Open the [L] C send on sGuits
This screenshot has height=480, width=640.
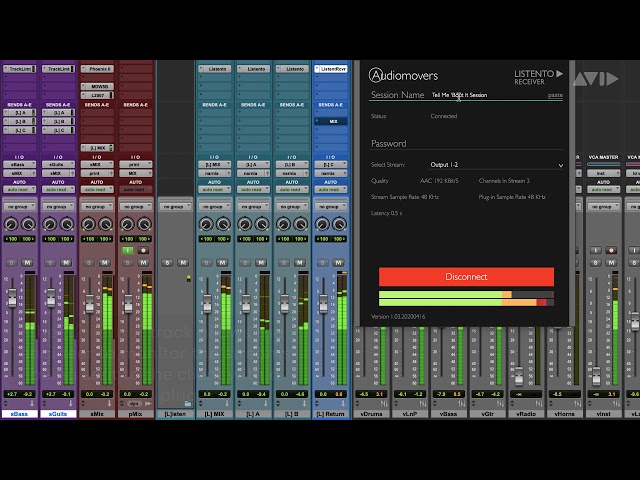click(58, 130)
